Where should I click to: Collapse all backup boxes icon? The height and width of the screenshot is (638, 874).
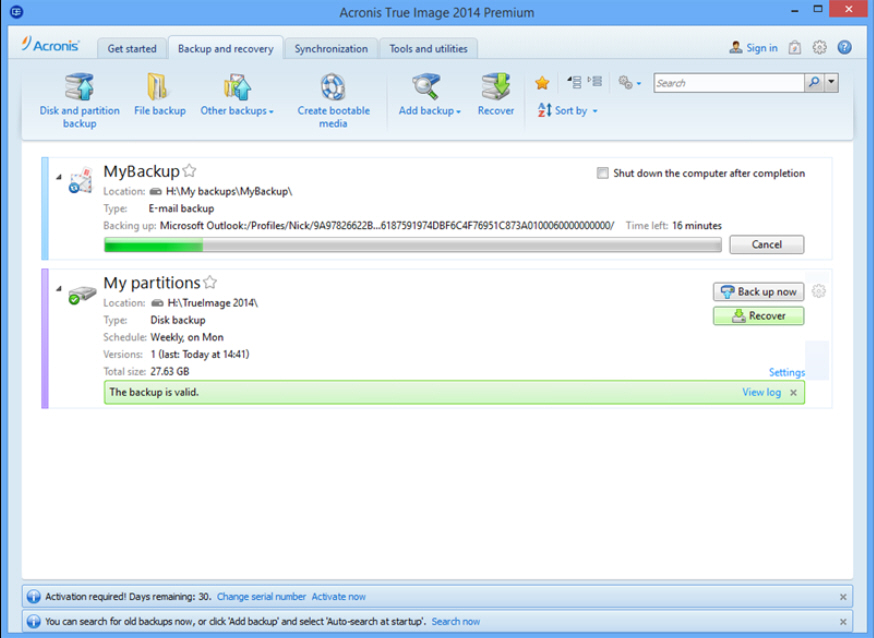click(575, 82)
